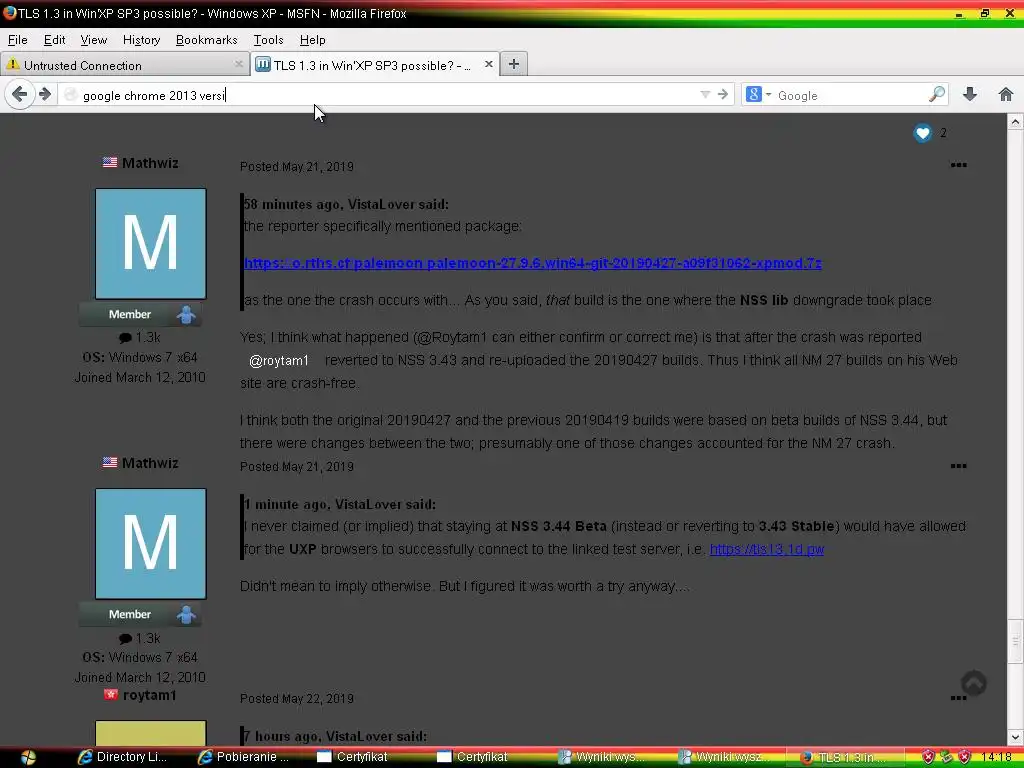
Task: Click the Posted May 22, 2019 timestamp
Action: point(296,699)
